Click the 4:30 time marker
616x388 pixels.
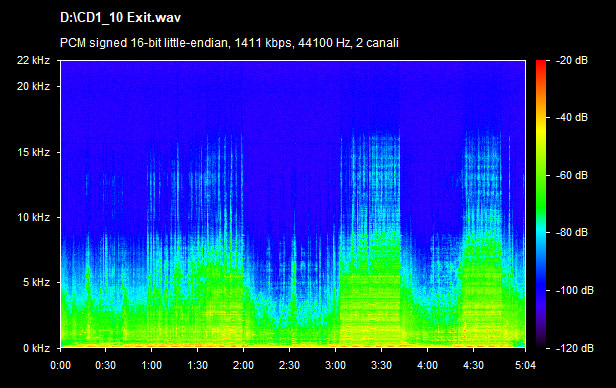pyautogui.click(x=473, y=365)
